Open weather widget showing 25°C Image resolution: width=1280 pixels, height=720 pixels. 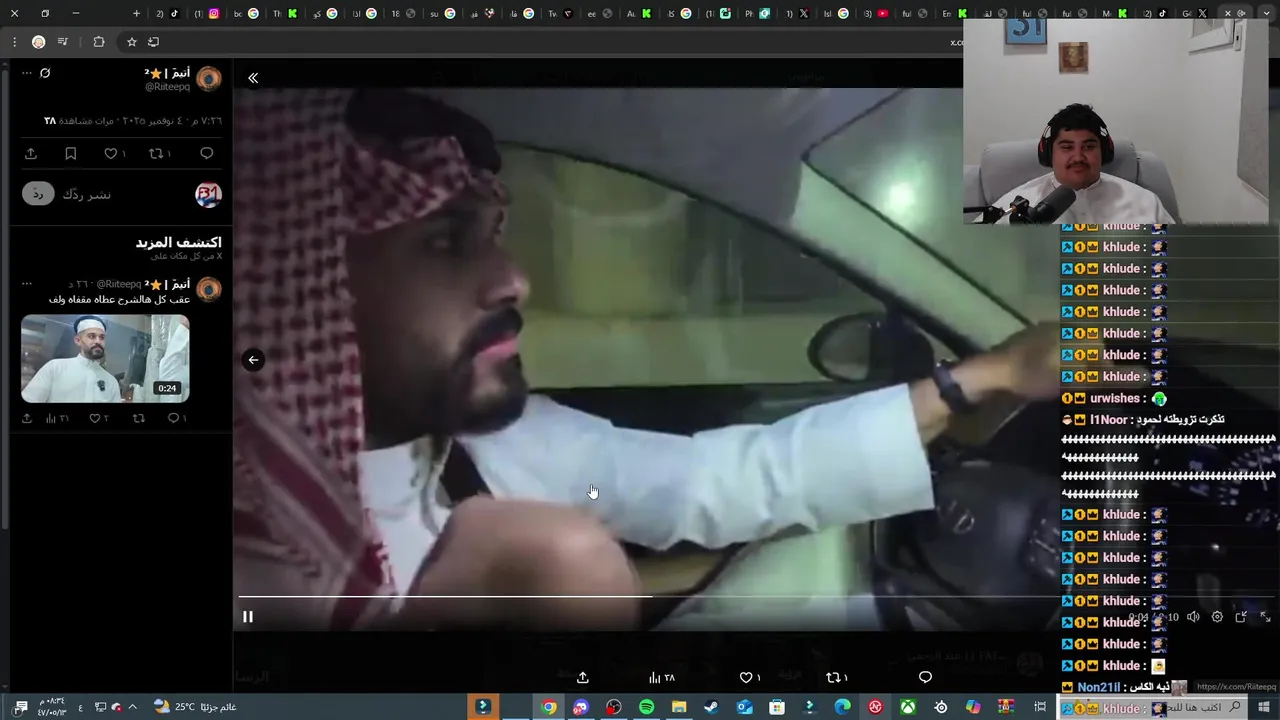[x=196, y=707]
